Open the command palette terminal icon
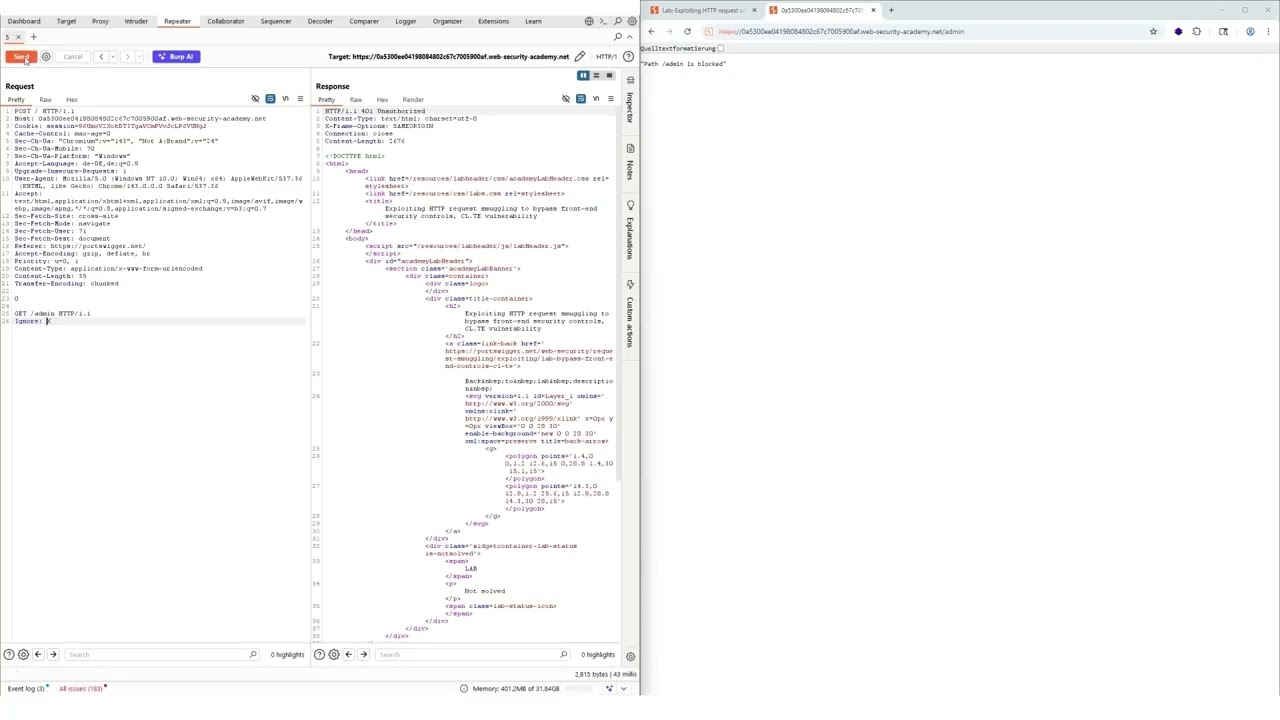 coord(604,21)
